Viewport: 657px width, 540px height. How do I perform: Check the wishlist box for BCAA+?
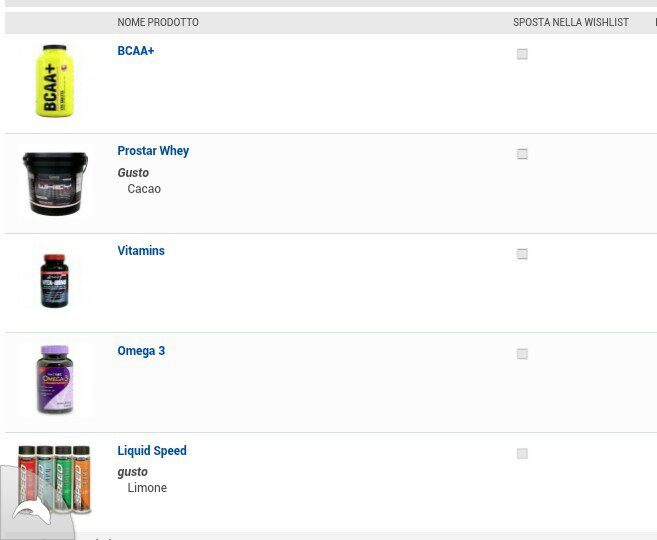(522, 54)
